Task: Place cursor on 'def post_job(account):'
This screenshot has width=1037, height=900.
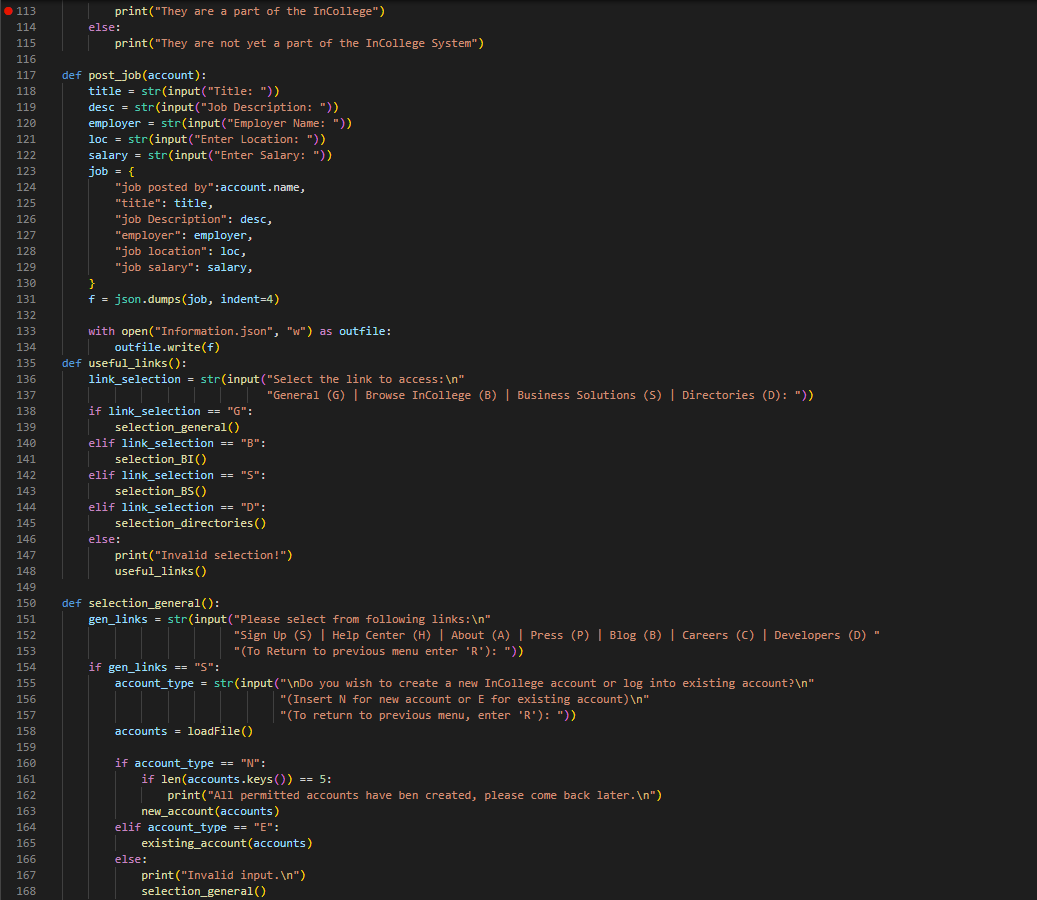Action: tap(134, 75)
